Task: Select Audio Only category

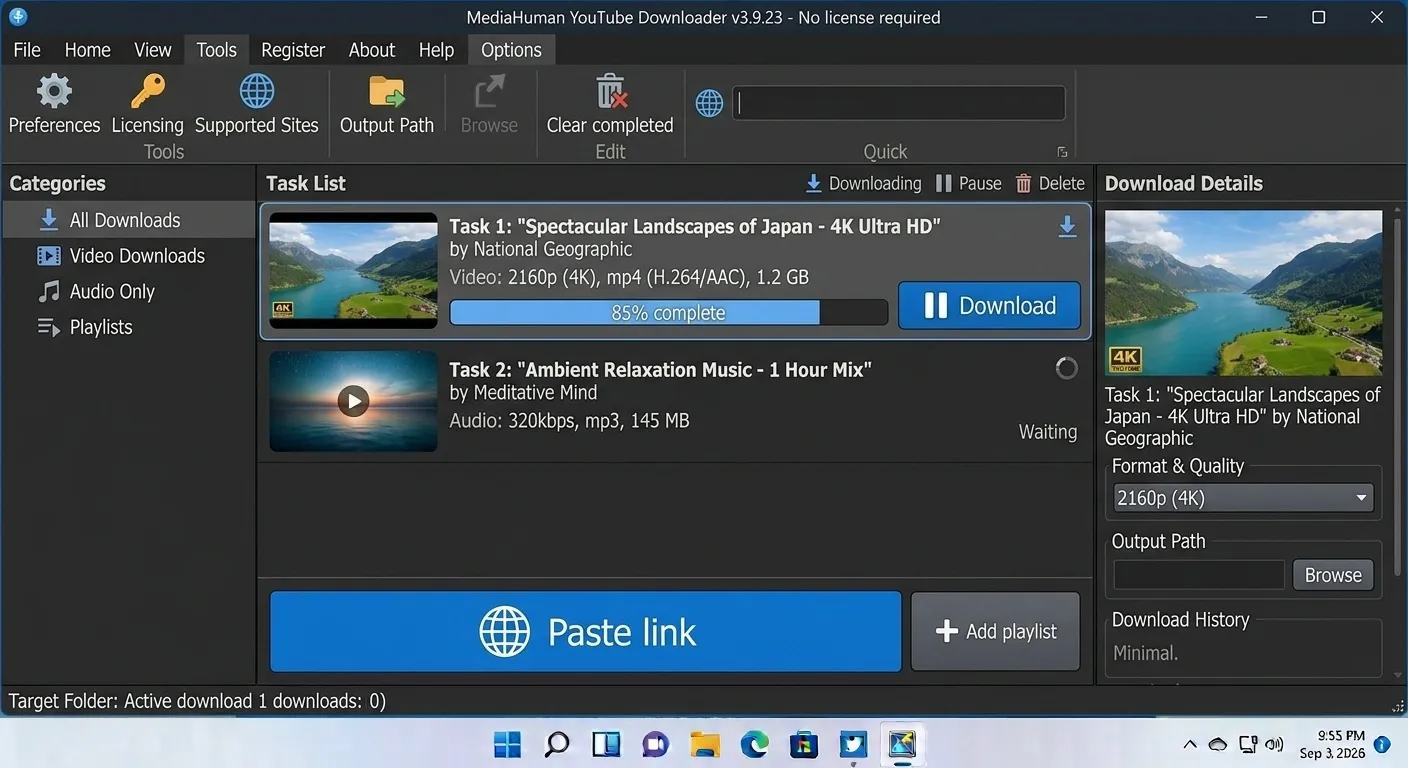Action: [x=129, y=292]
